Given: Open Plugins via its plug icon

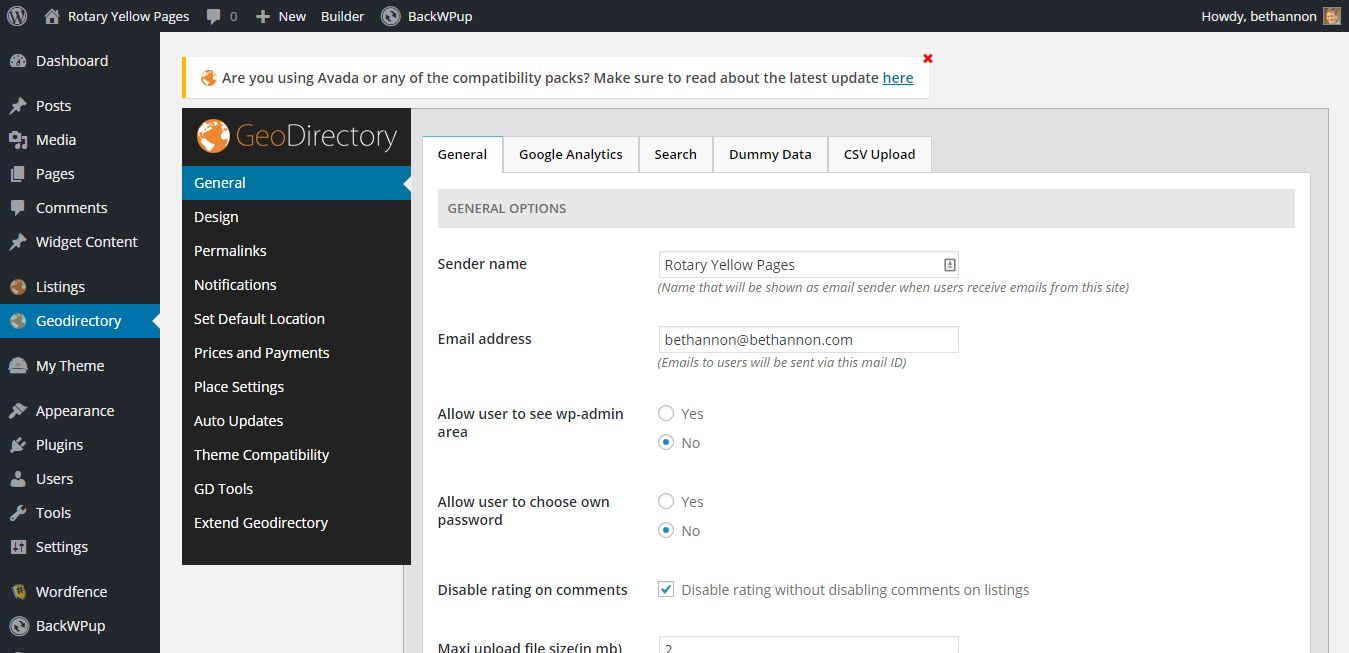Looking at the screenshot, I should click(x=18, y=445).
